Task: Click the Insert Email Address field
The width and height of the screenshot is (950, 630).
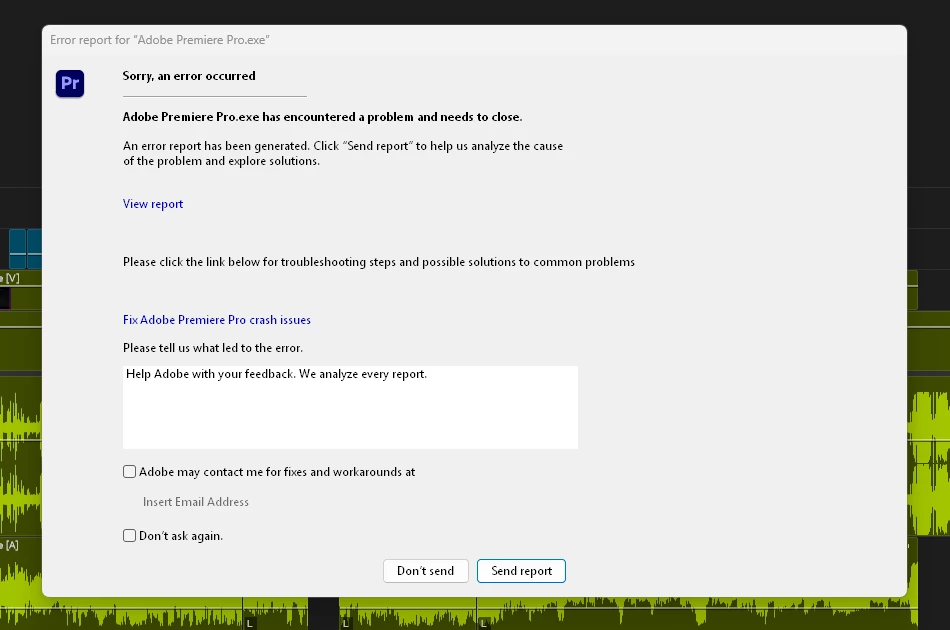Action: click(x=196, y=502)
